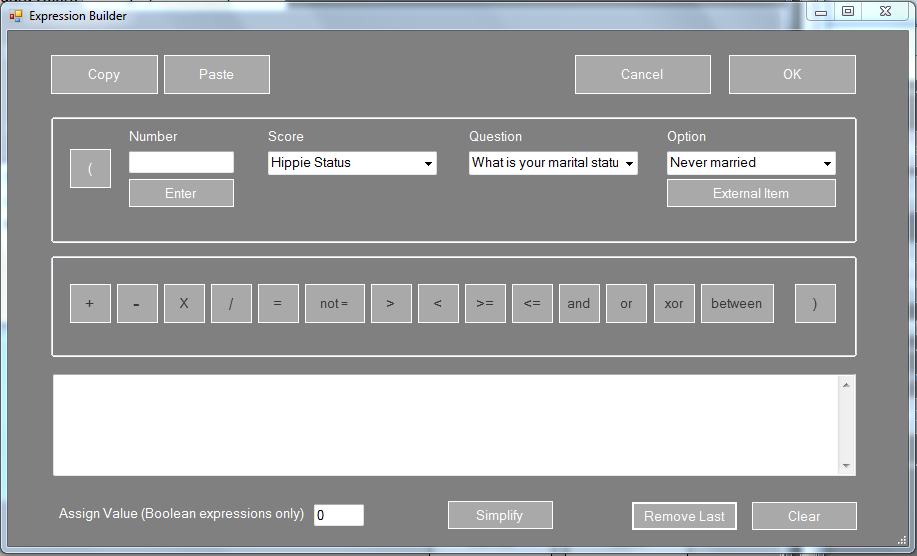Screen dimensions: 917x556
Task: Insert the minus operator
Action: [137, 304]
